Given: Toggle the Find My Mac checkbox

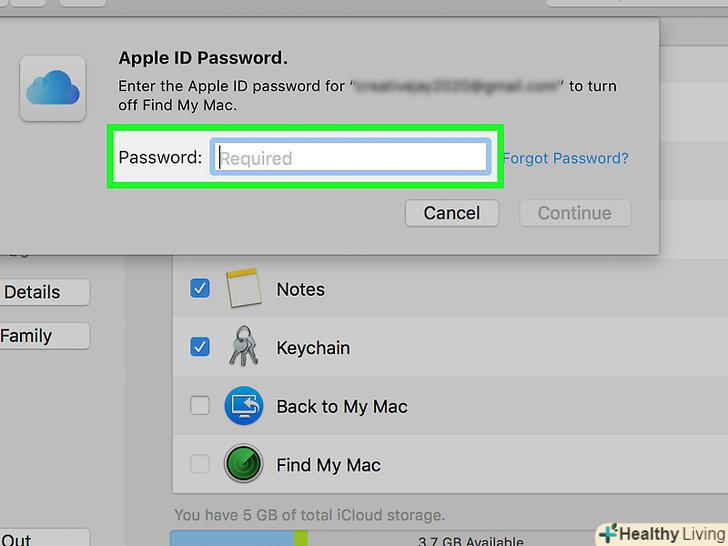Looking at the screenshot, I should coord(200,465).
